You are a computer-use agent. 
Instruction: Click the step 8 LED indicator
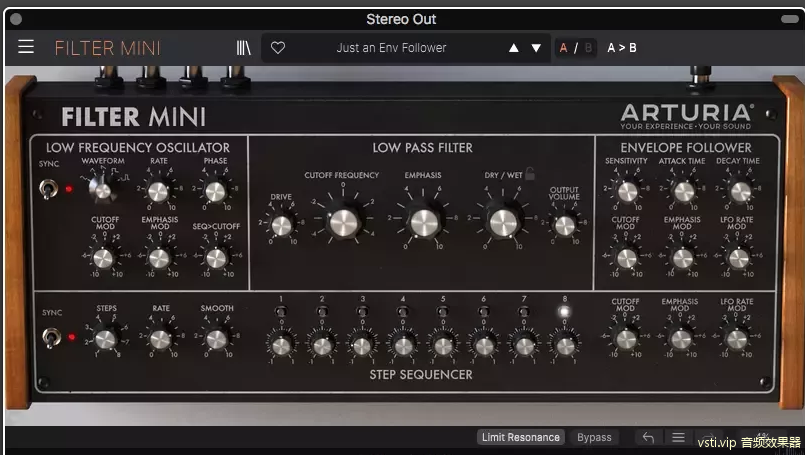click(565, 311)
